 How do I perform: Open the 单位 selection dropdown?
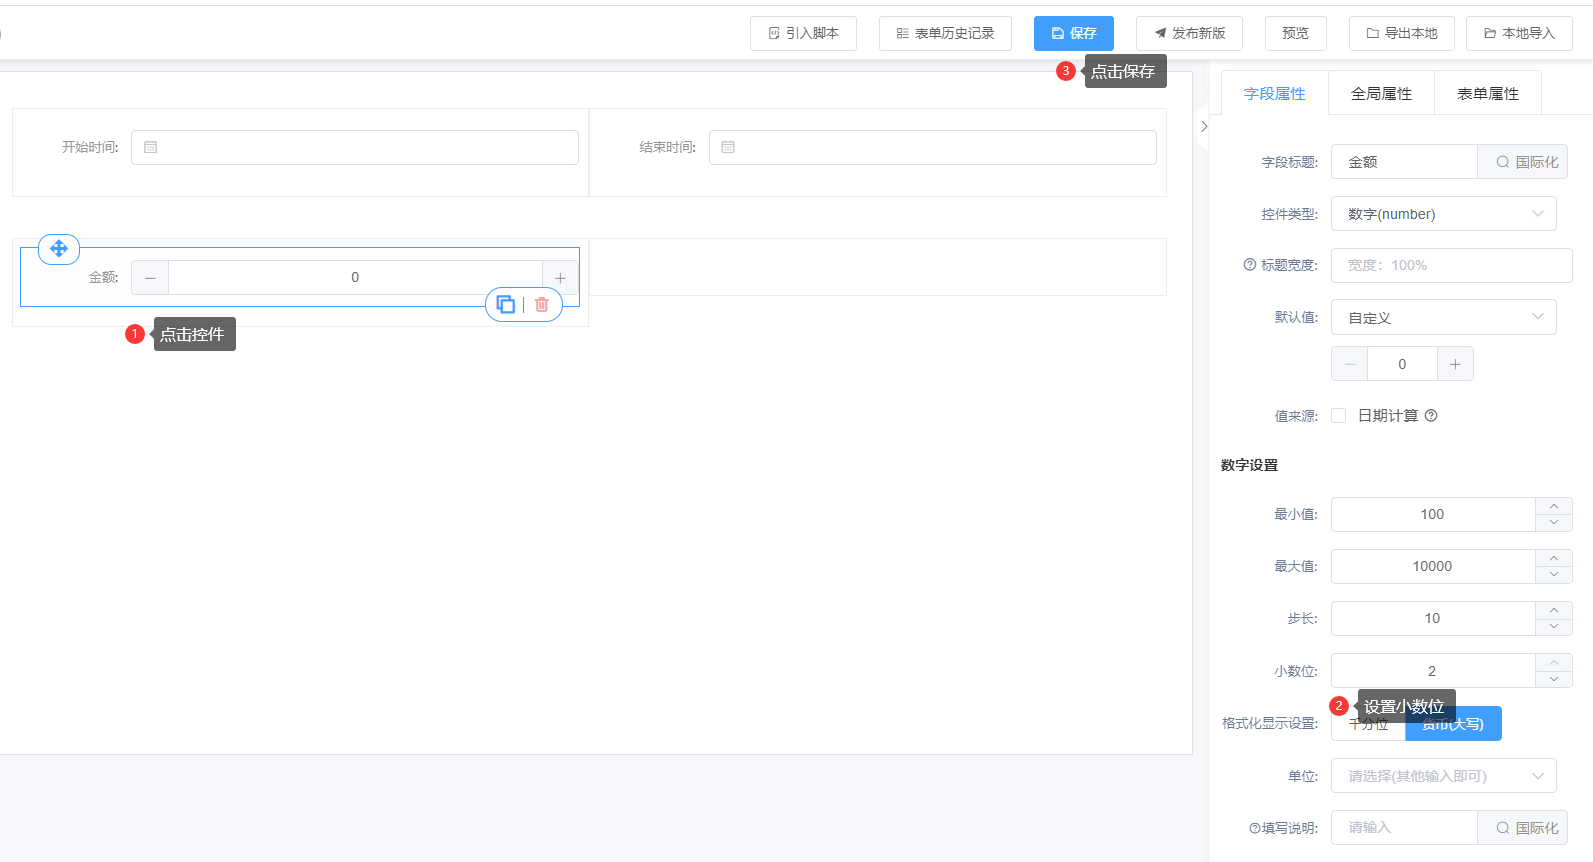[1443, 776]
